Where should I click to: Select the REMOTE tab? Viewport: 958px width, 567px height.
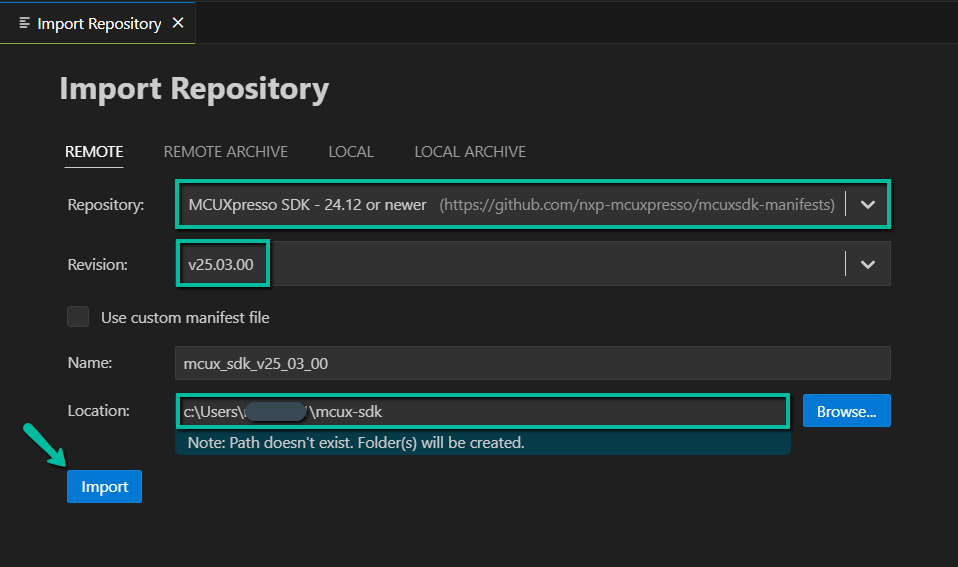click(94, 152)
